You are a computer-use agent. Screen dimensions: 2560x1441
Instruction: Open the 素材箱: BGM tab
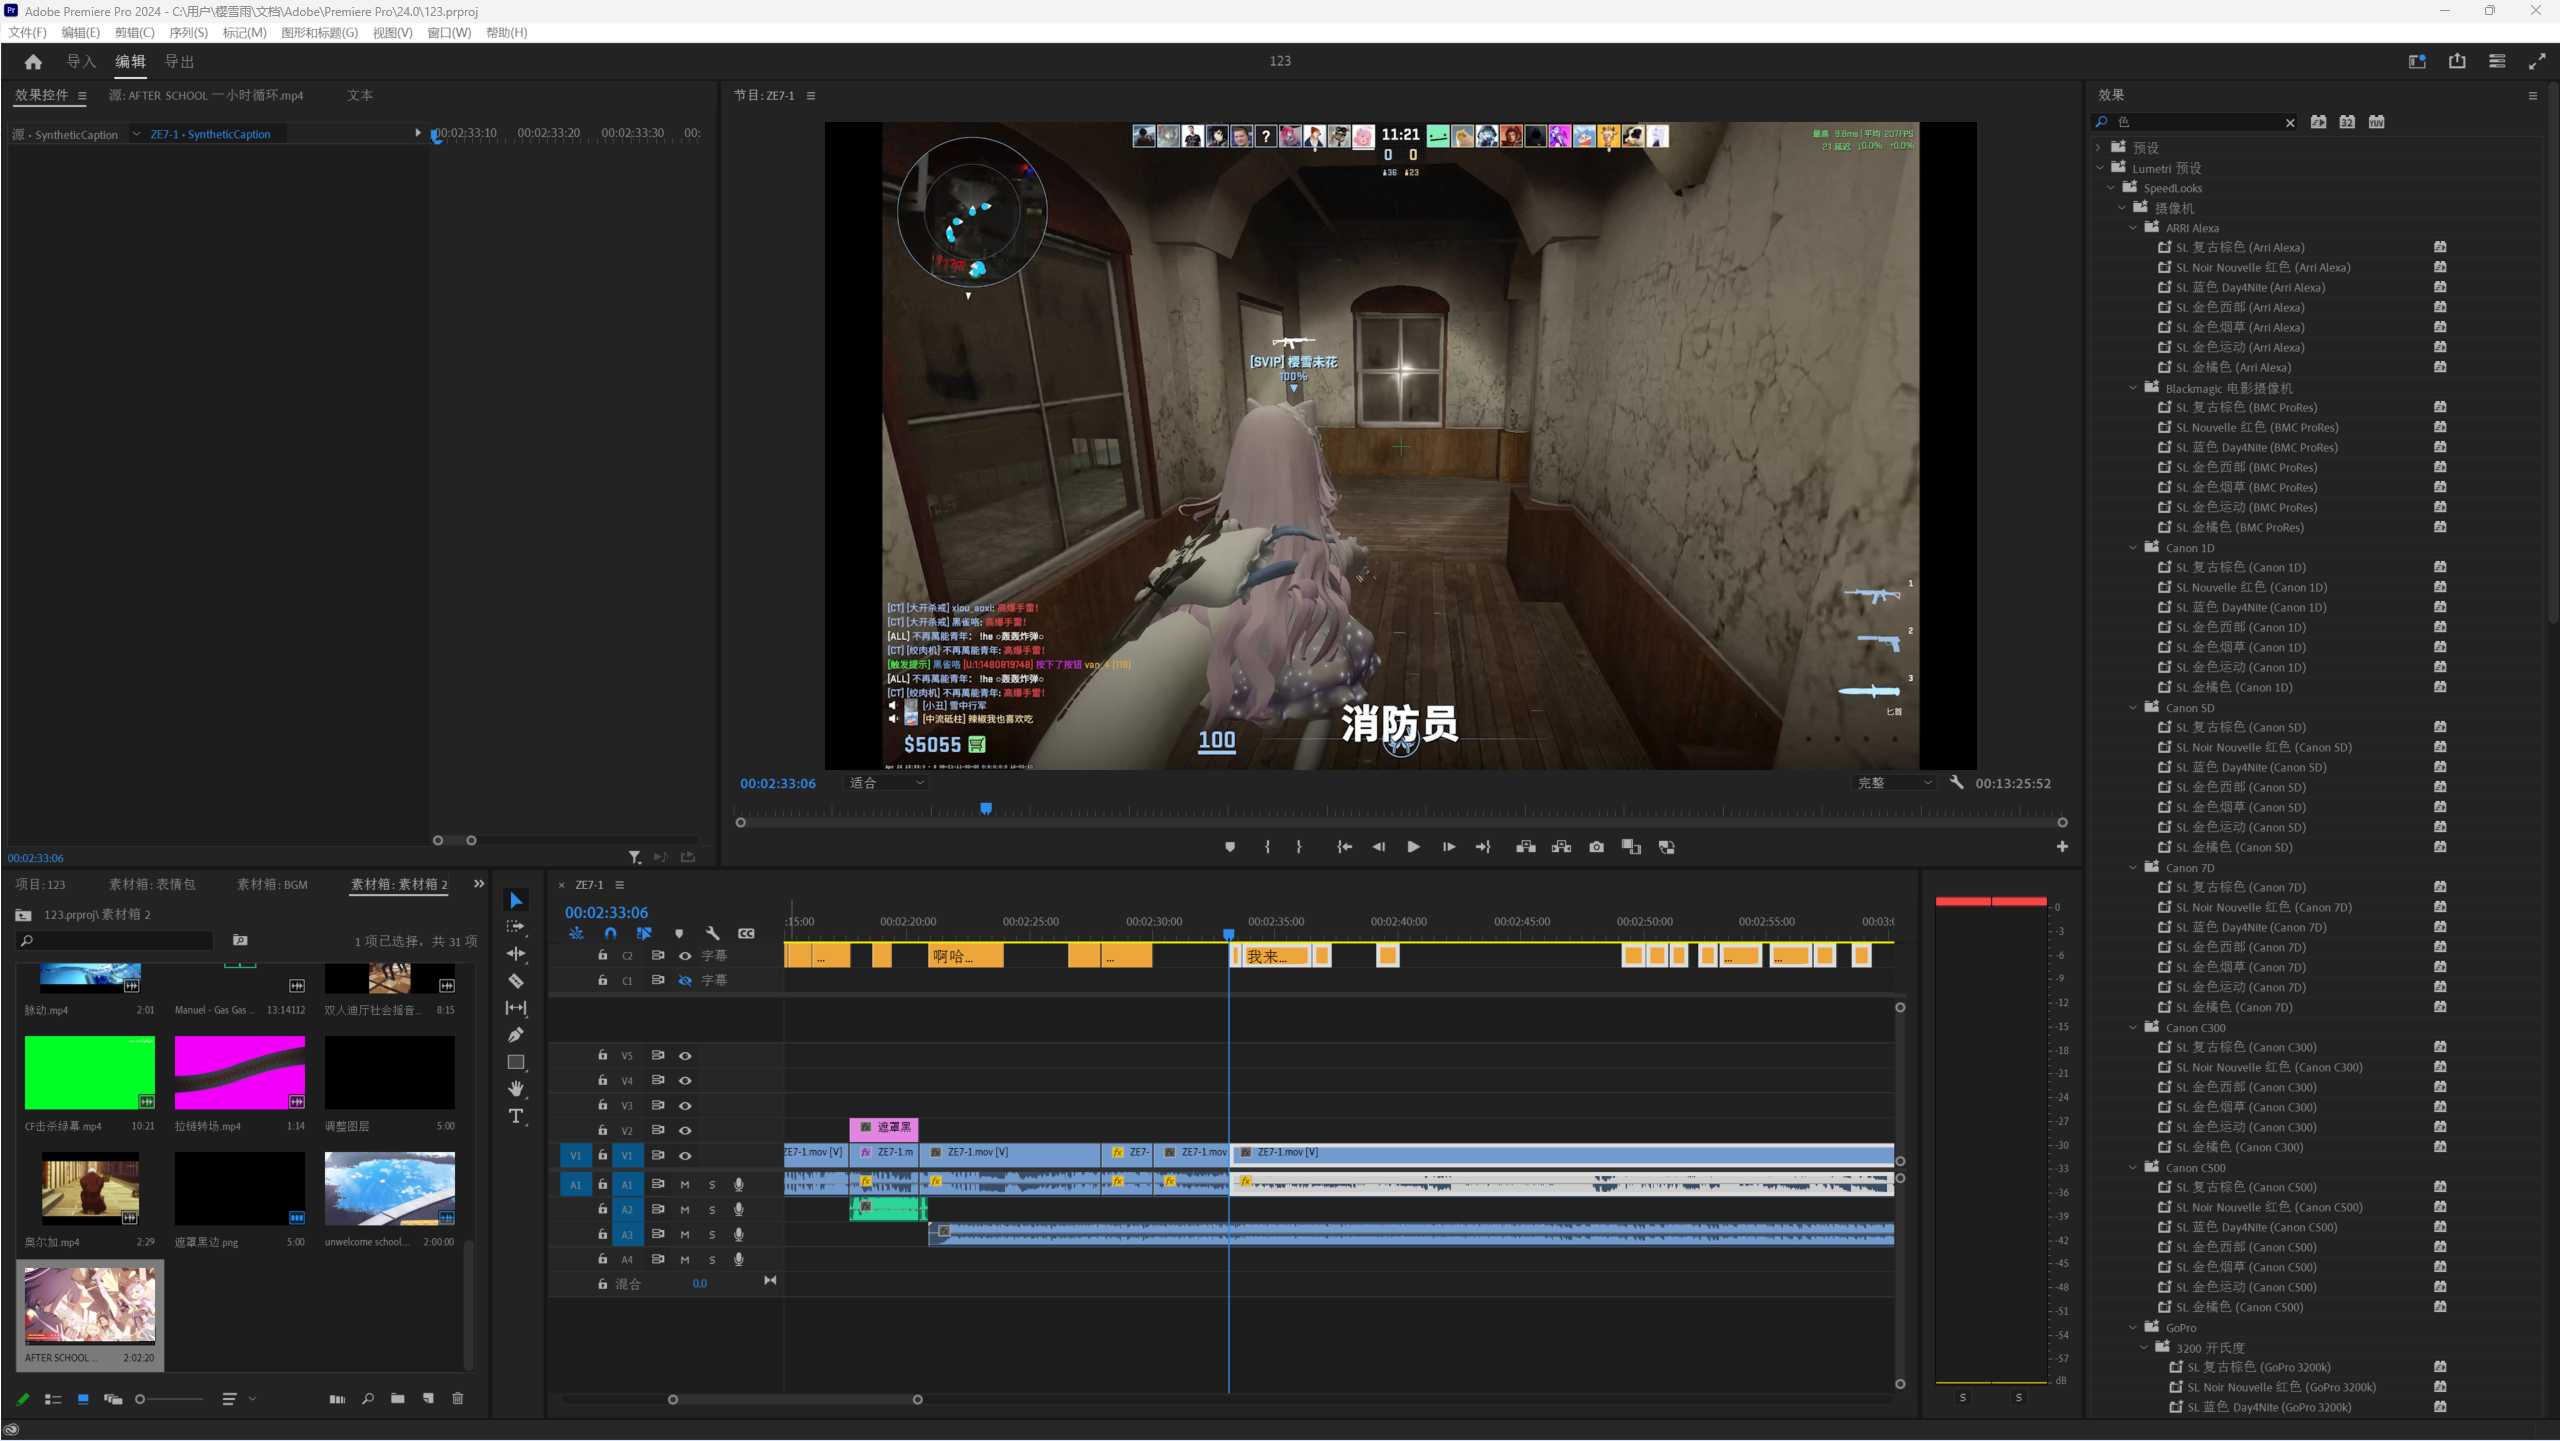pos(272,885)
